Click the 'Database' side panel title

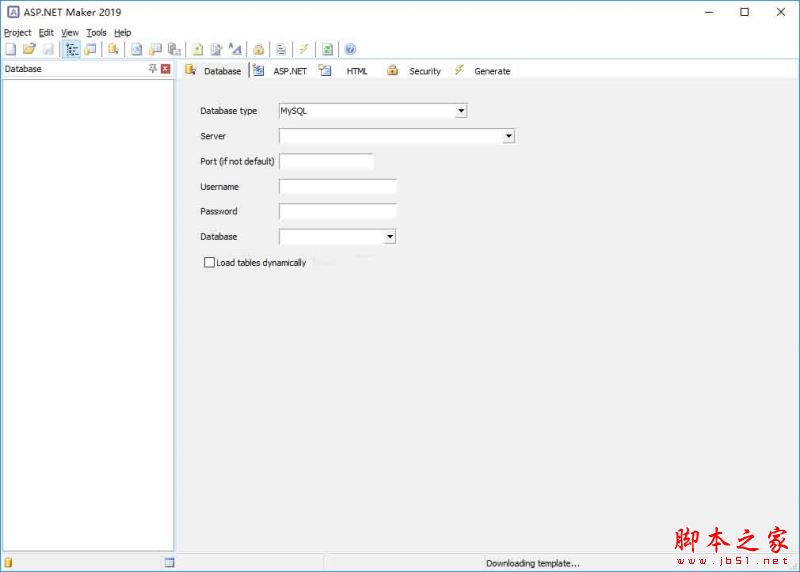[x=23, y=69]
